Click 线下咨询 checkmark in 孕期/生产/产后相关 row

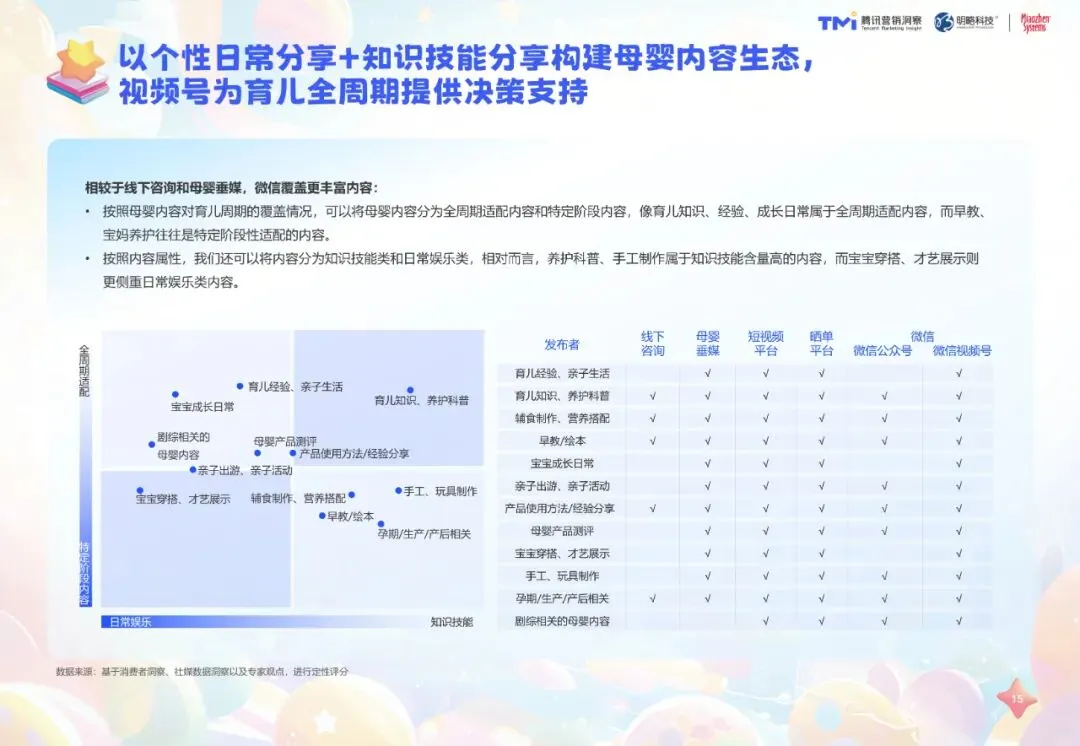coord(652,599)
